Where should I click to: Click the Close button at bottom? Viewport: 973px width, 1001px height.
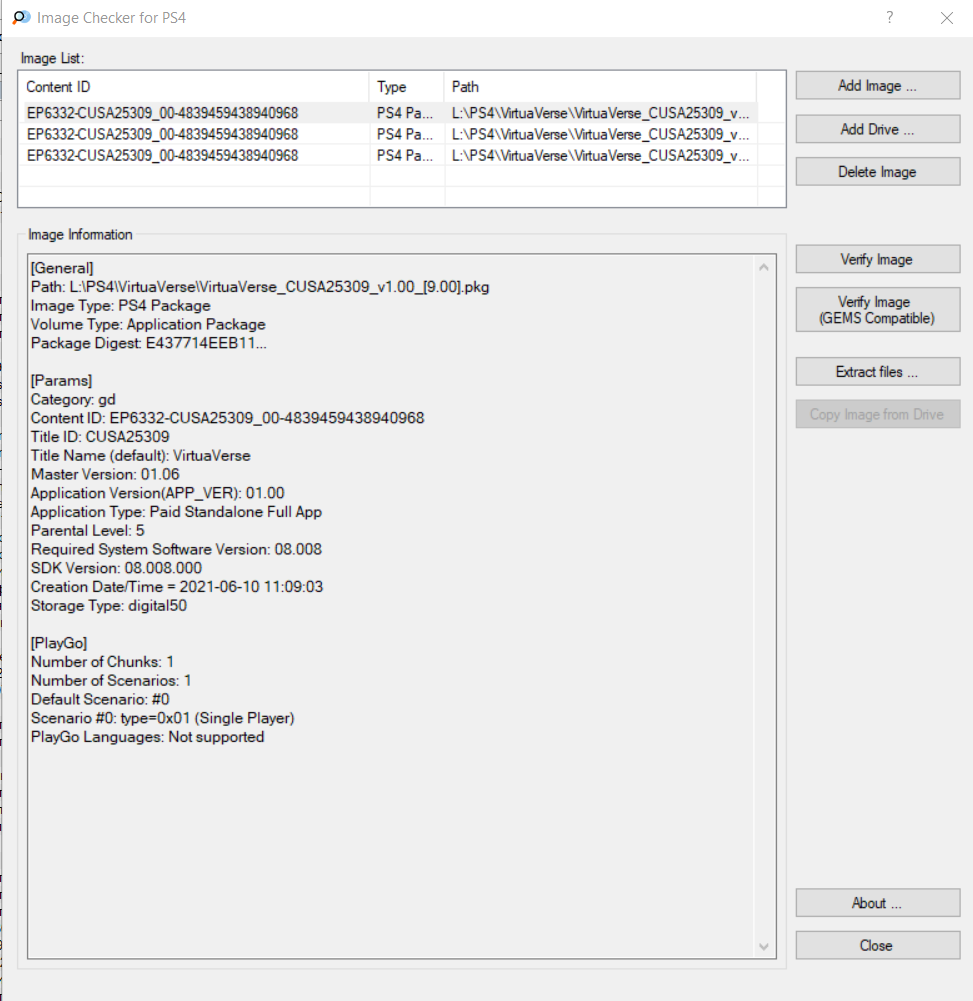878,945
